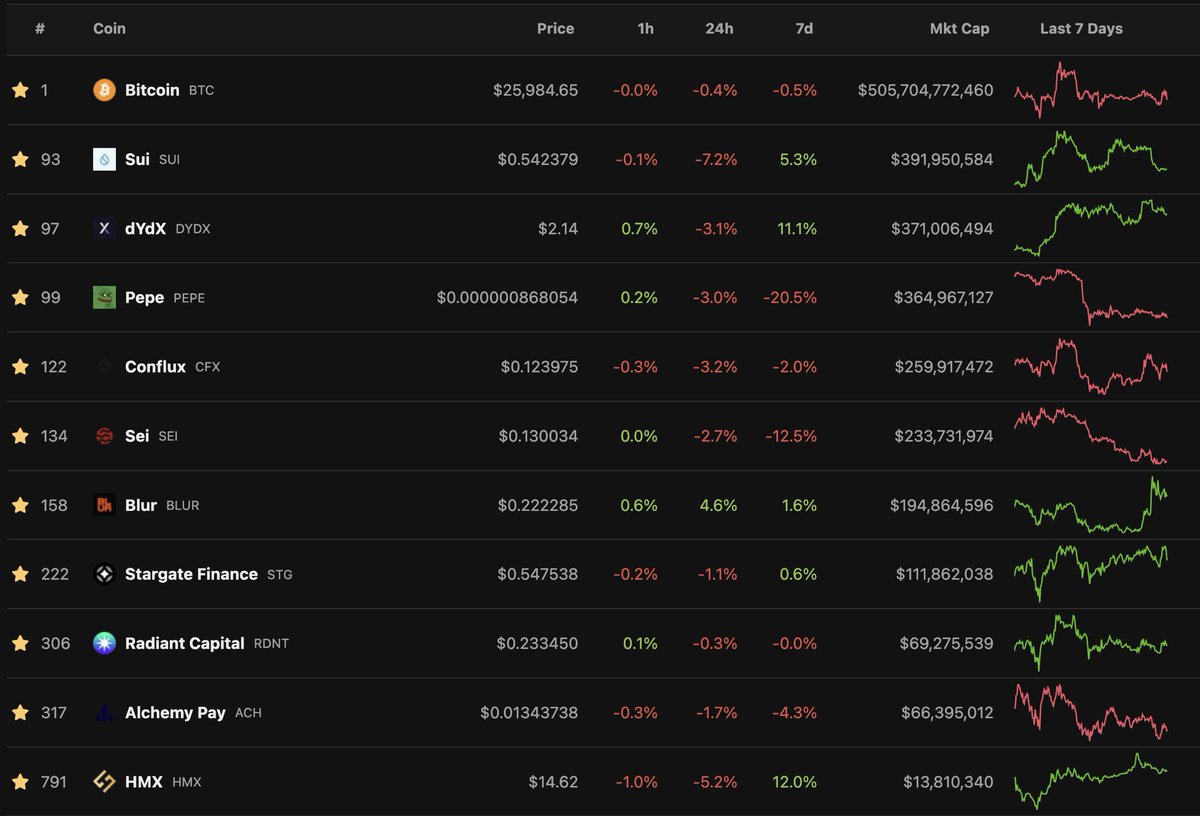Screen dimensions: 1200x816
Task: Open the HMX coin icon
Action: (104, 781)
